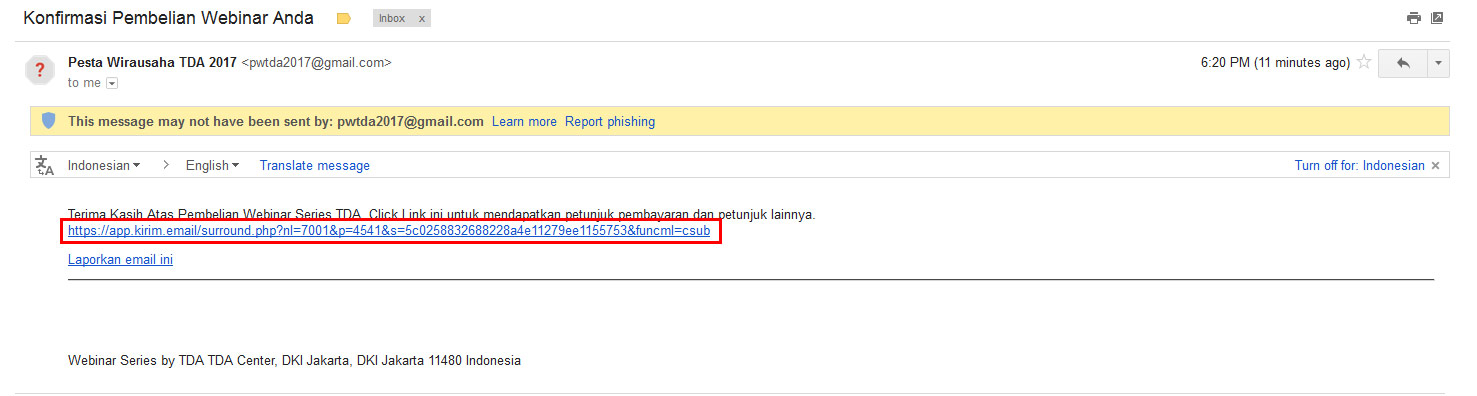Open the Indonesian source language dropdown
Screen dimensions: 1477x396
[104, 165]
